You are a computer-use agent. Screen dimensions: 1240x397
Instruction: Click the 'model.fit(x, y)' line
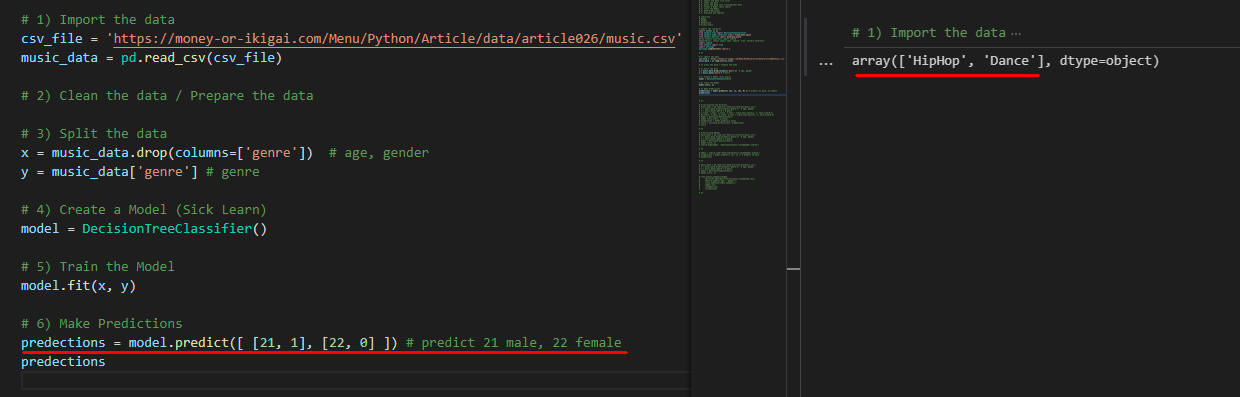[x=78, y=286]
